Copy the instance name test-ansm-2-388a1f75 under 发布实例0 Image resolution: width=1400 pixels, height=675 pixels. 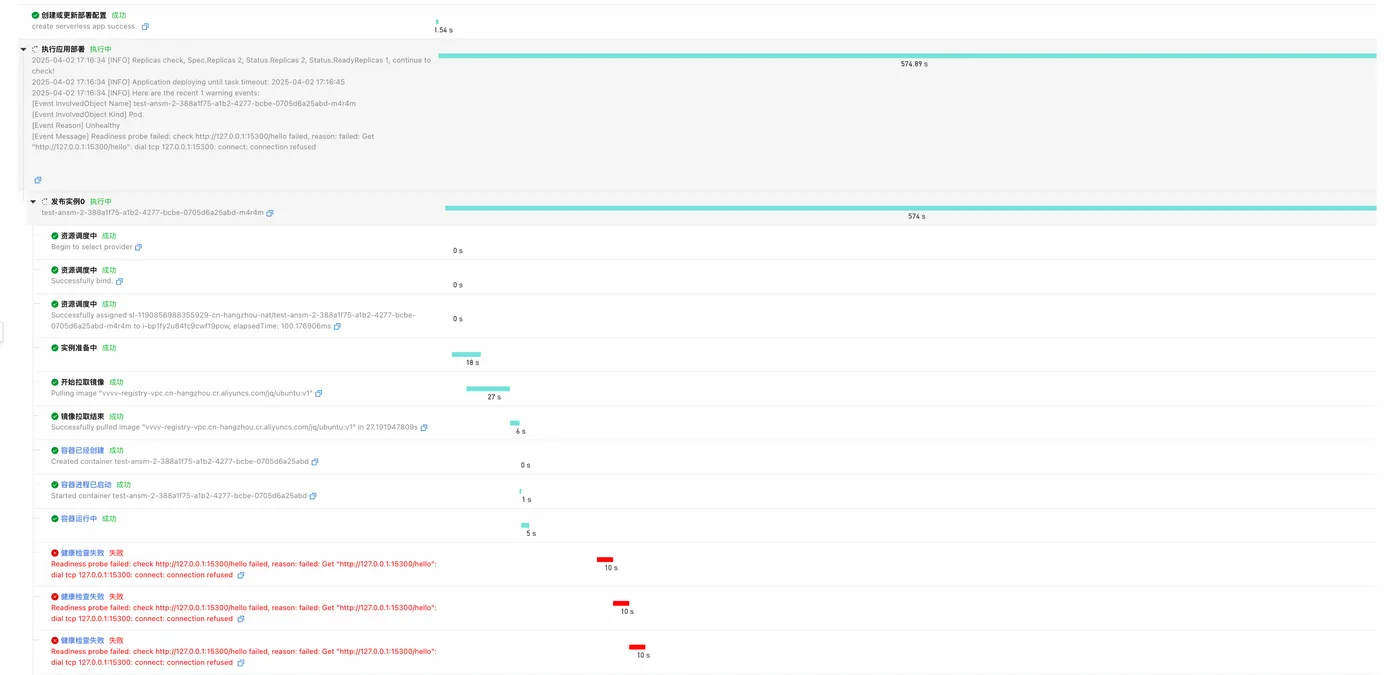click(270, 213)
